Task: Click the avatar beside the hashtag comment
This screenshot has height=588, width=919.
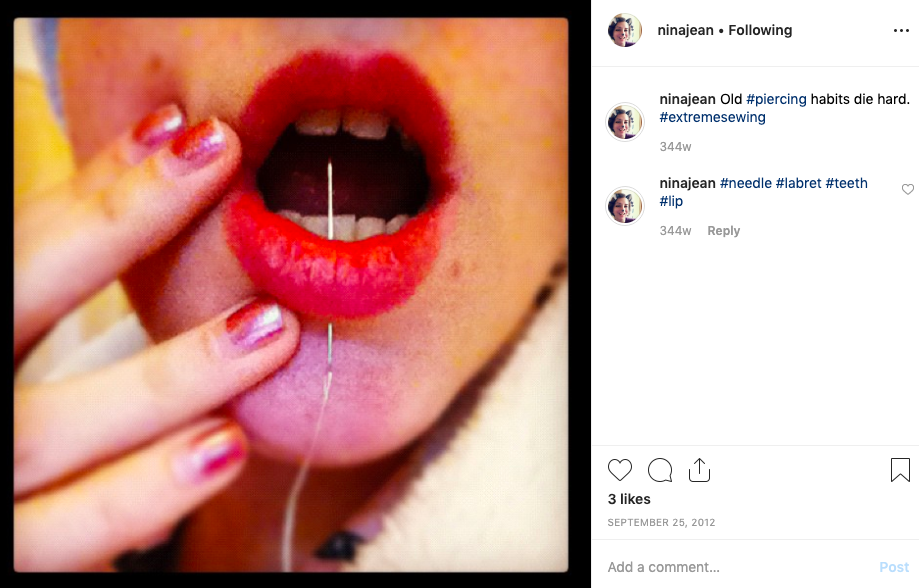Action: (625, 206)
